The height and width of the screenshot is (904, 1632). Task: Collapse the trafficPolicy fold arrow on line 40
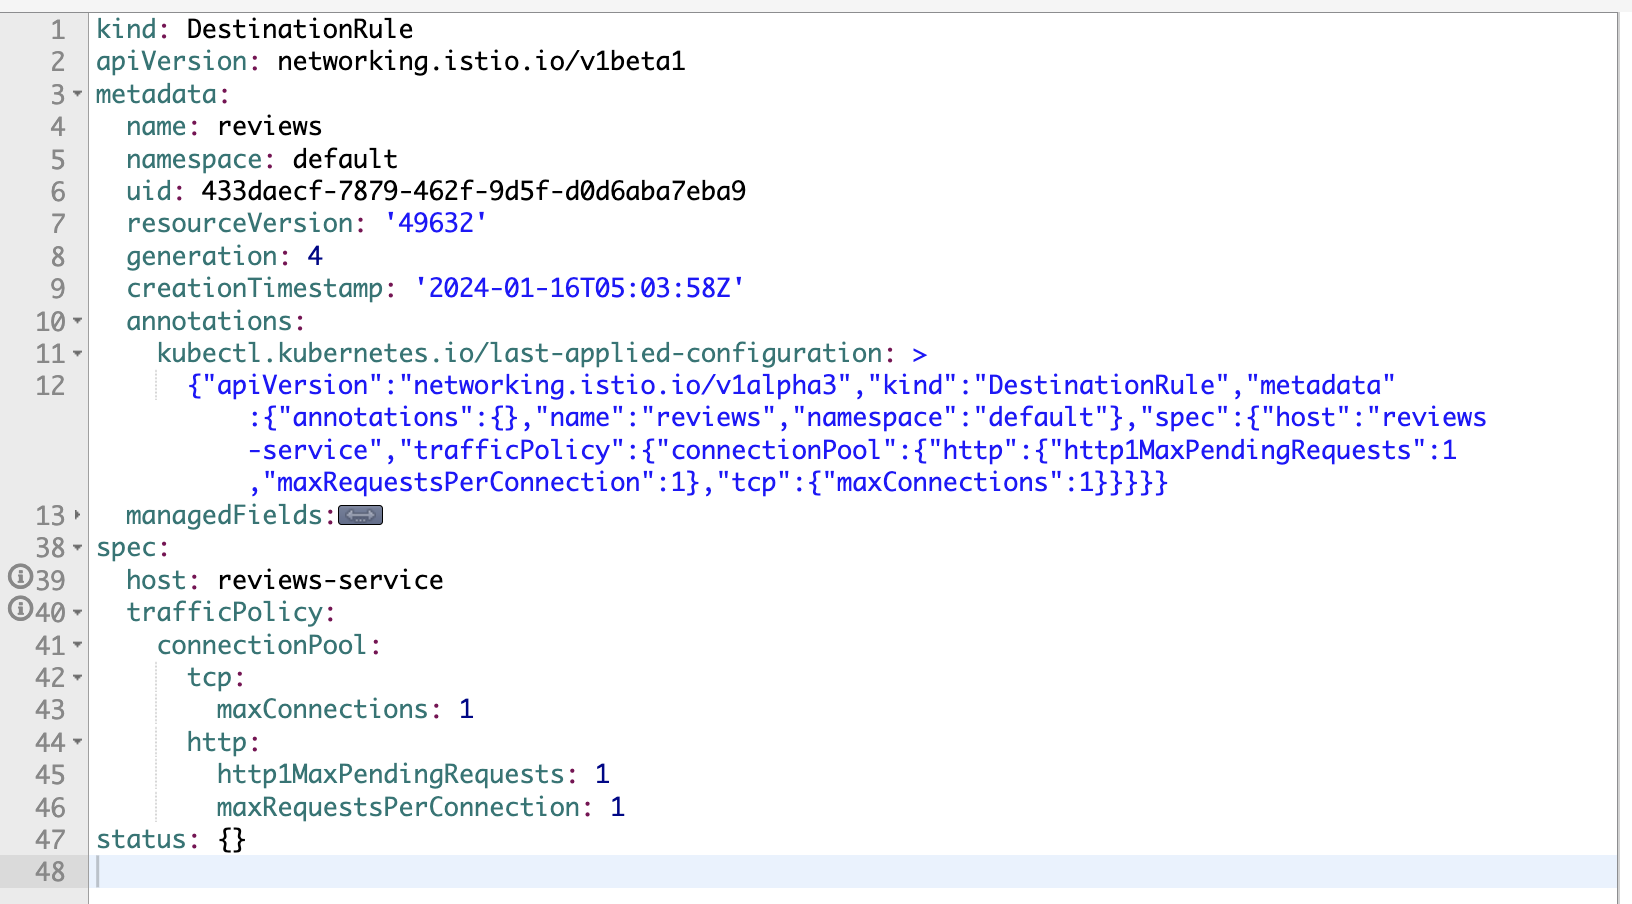click(x=78, y=612)
